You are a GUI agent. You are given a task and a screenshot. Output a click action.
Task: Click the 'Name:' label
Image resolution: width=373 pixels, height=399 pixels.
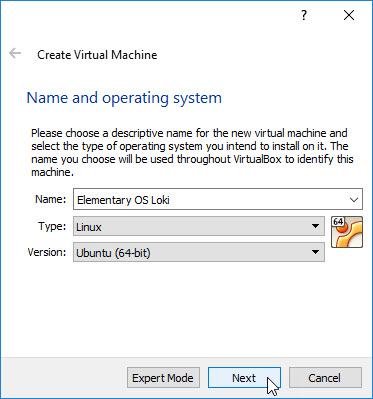coord(51,199)
